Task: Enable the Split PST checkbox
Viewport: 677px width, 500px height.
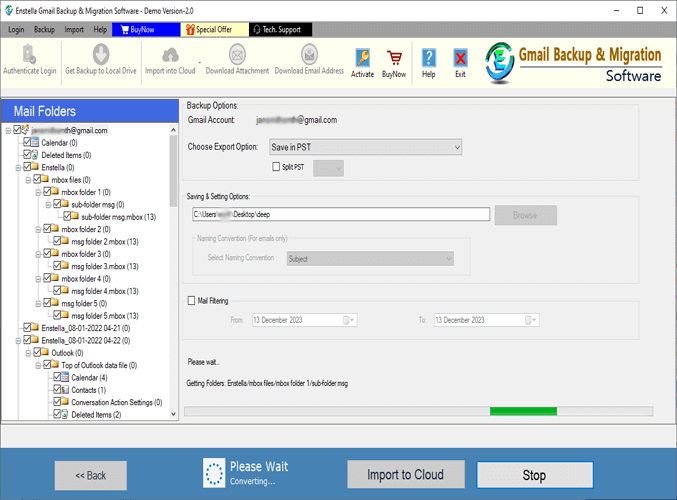Action: coord(277,167)
